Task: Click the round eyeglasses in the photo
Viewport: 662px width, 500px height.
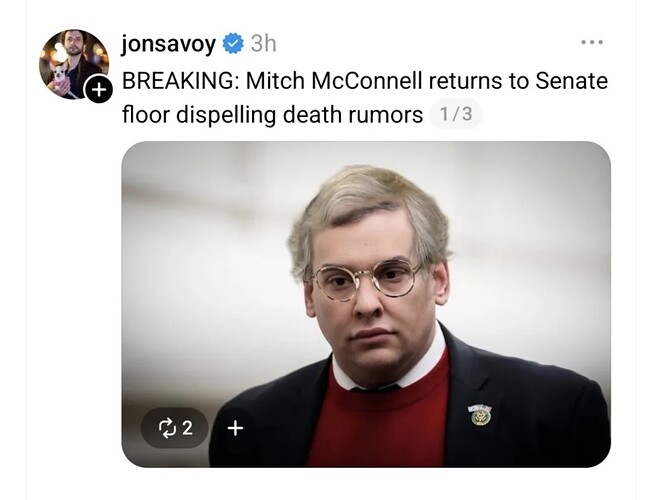Action: pyautogui.click(x=366, y=279)
